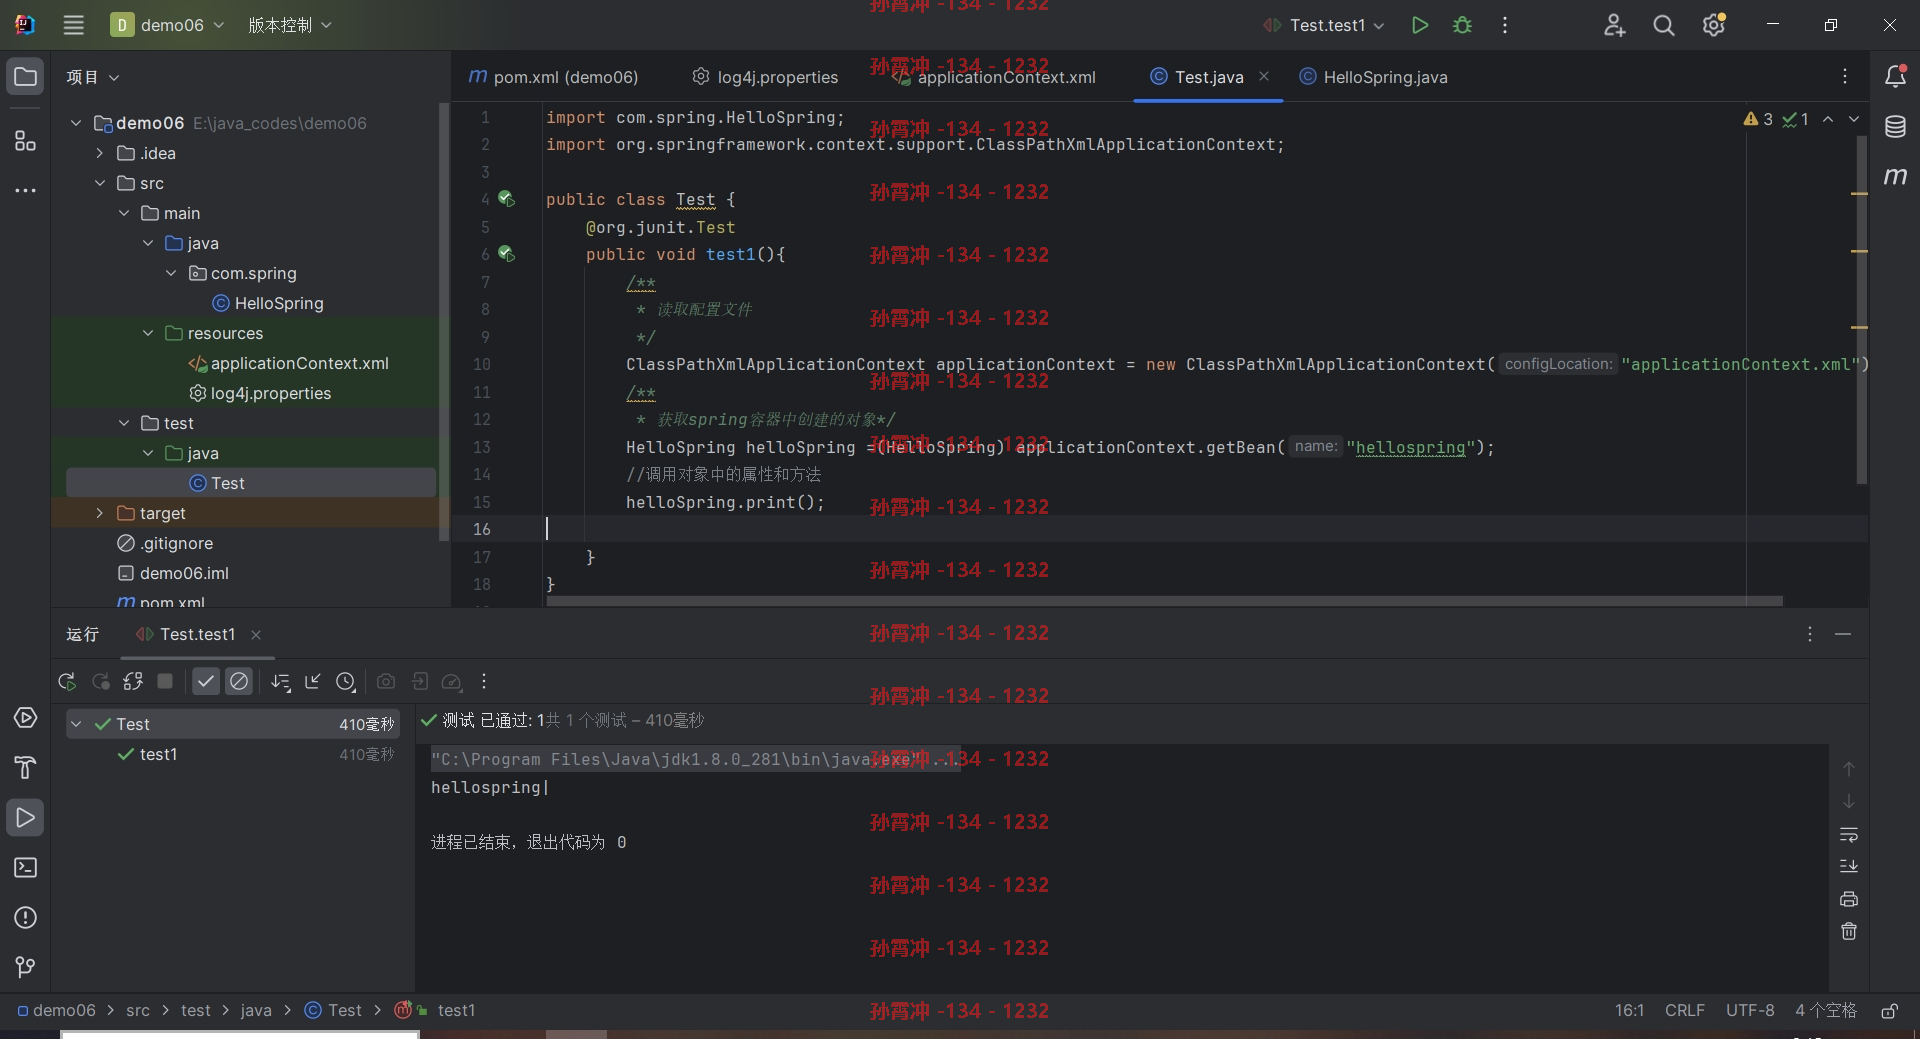
Task: Click run gutter icon beside test1 method
Action: pyautogui.click(x=507, y=254)
